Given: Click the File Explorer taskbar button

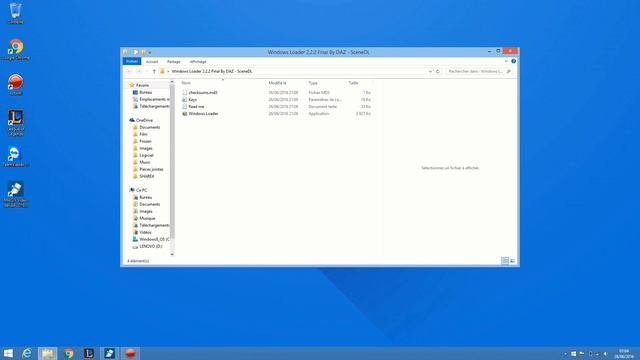Looking at the screenshot, I should pos(47,353).
